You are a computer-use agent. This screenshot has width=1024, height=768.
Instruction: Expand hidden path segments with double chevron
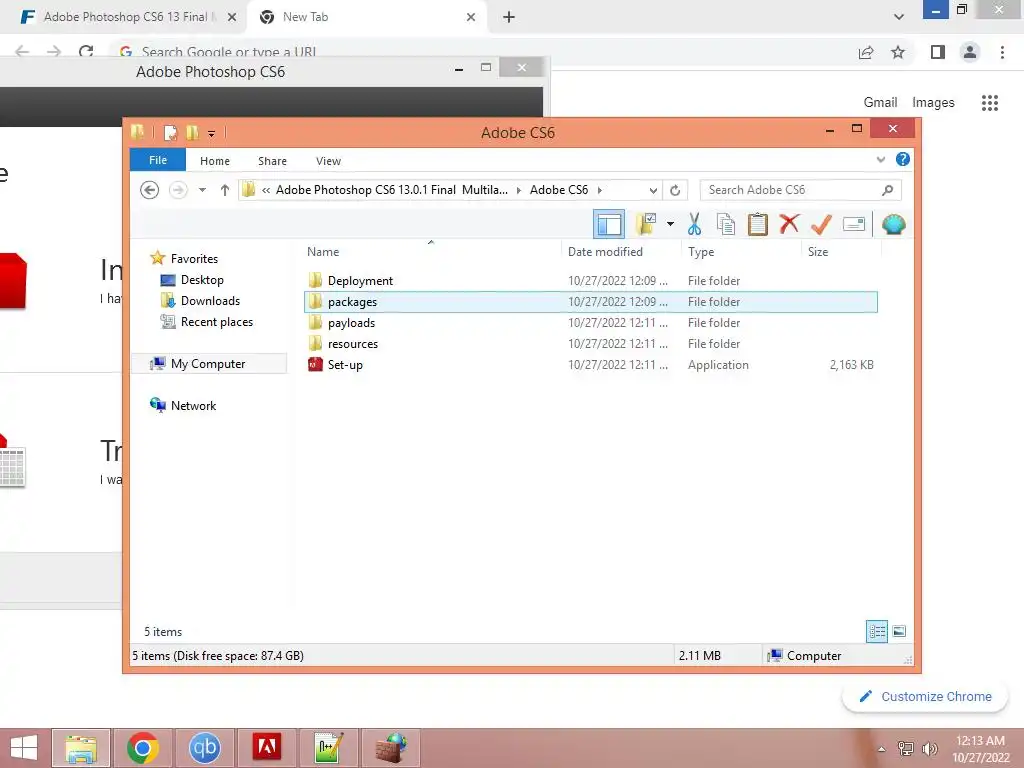(x=266, y=190)
